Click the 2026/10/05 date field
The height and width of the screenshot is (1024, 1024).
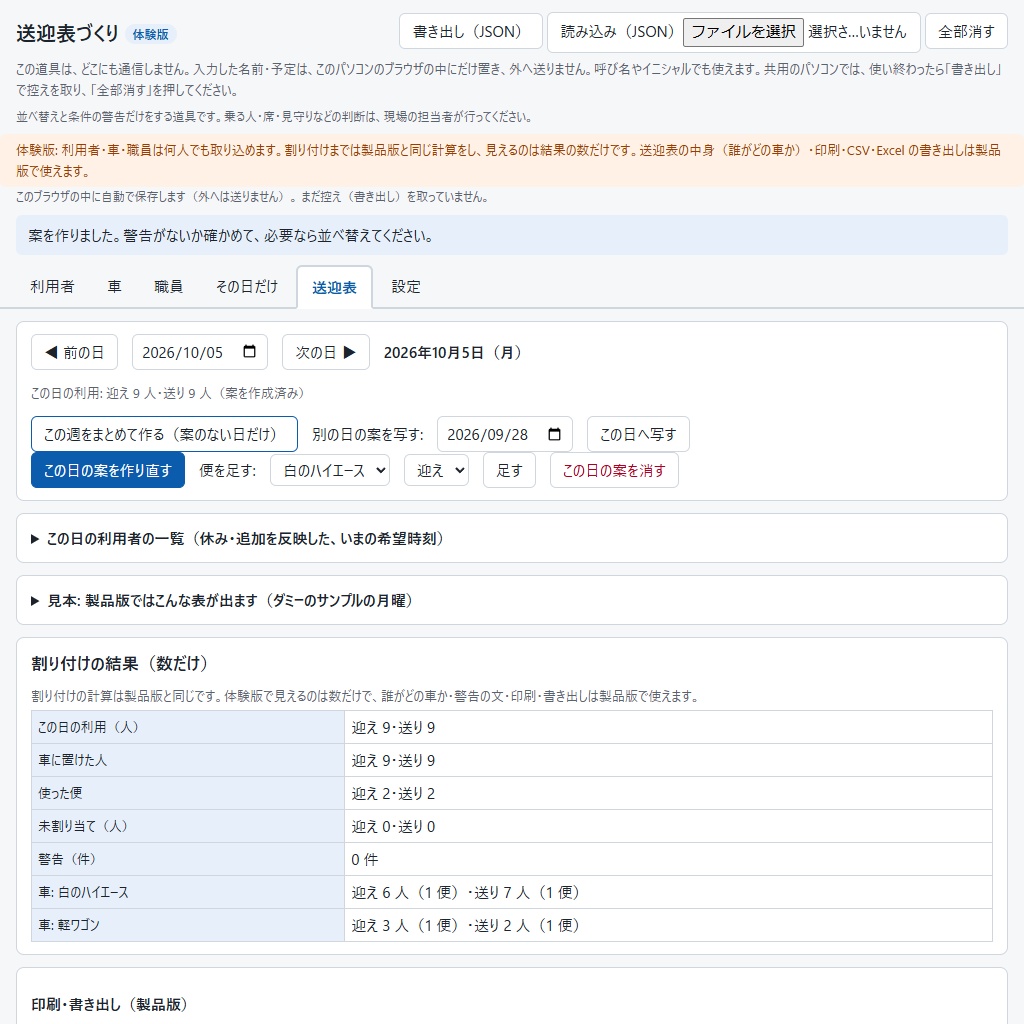pos(200,352)
